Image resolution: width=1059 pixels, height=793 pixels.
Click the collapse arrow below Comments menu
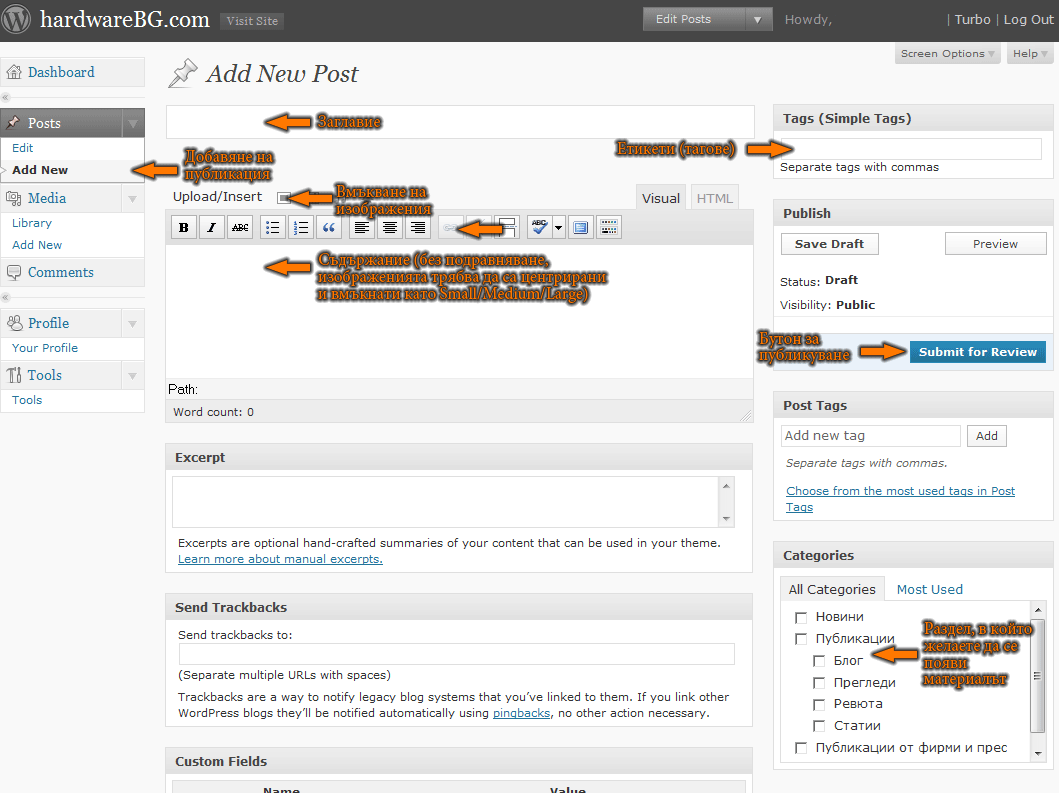click(5, 297)
